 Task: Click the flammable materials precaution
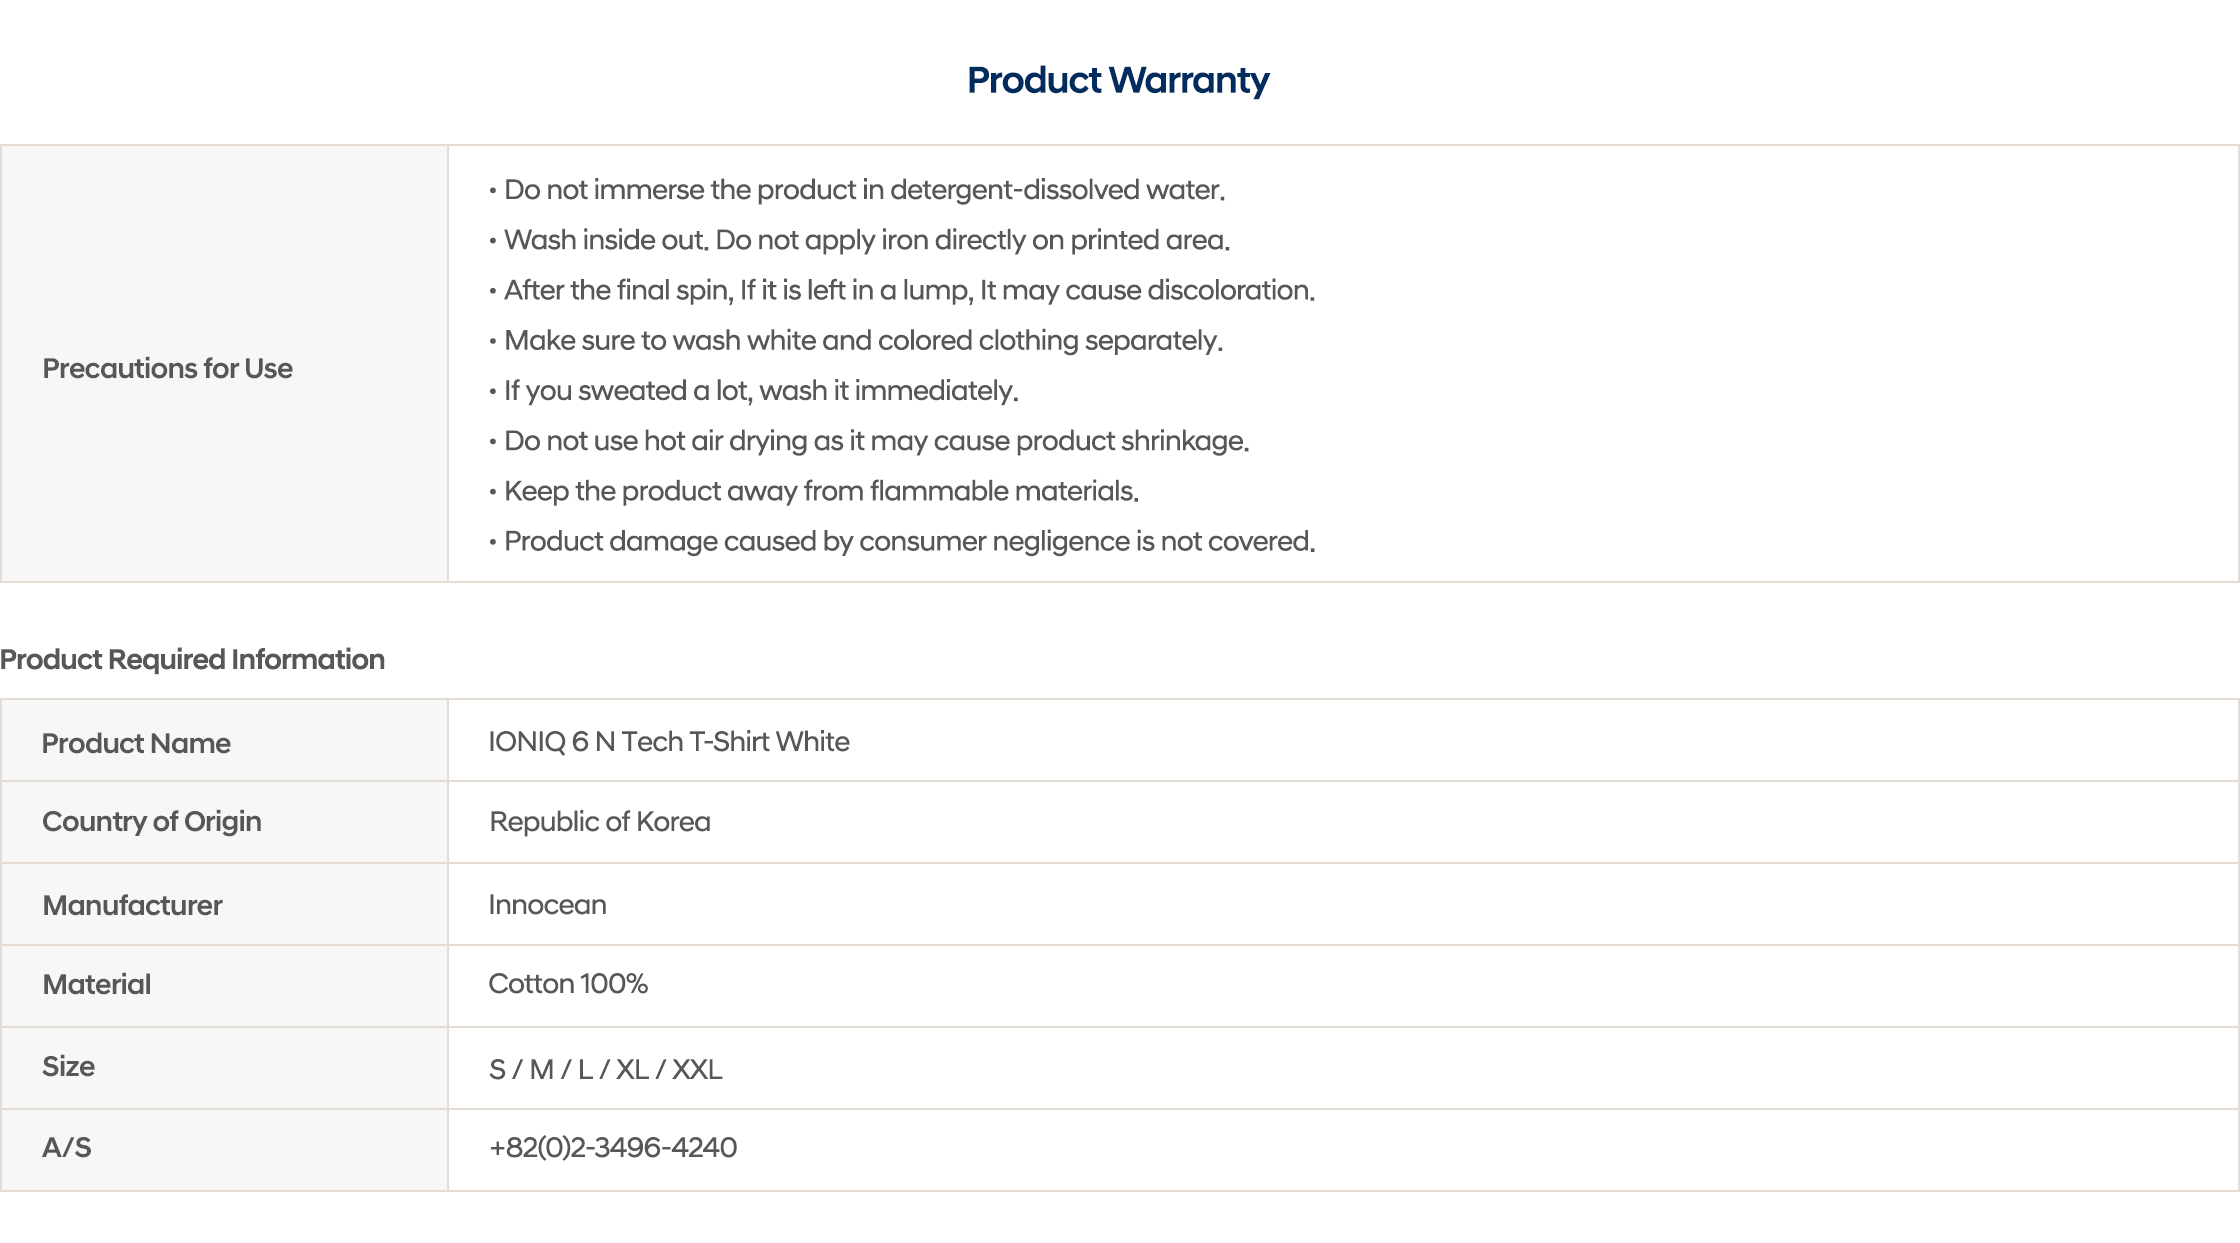click(x=821, y=491)
